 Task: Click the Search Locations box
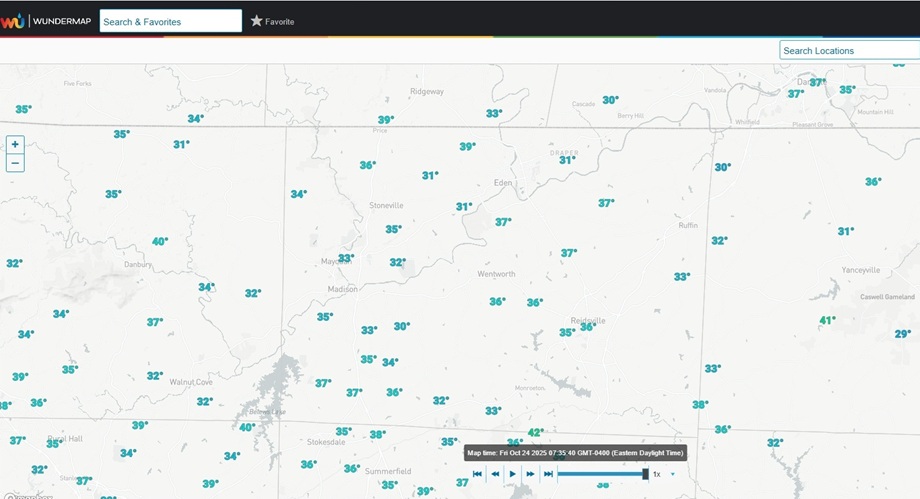click(848, 50)
